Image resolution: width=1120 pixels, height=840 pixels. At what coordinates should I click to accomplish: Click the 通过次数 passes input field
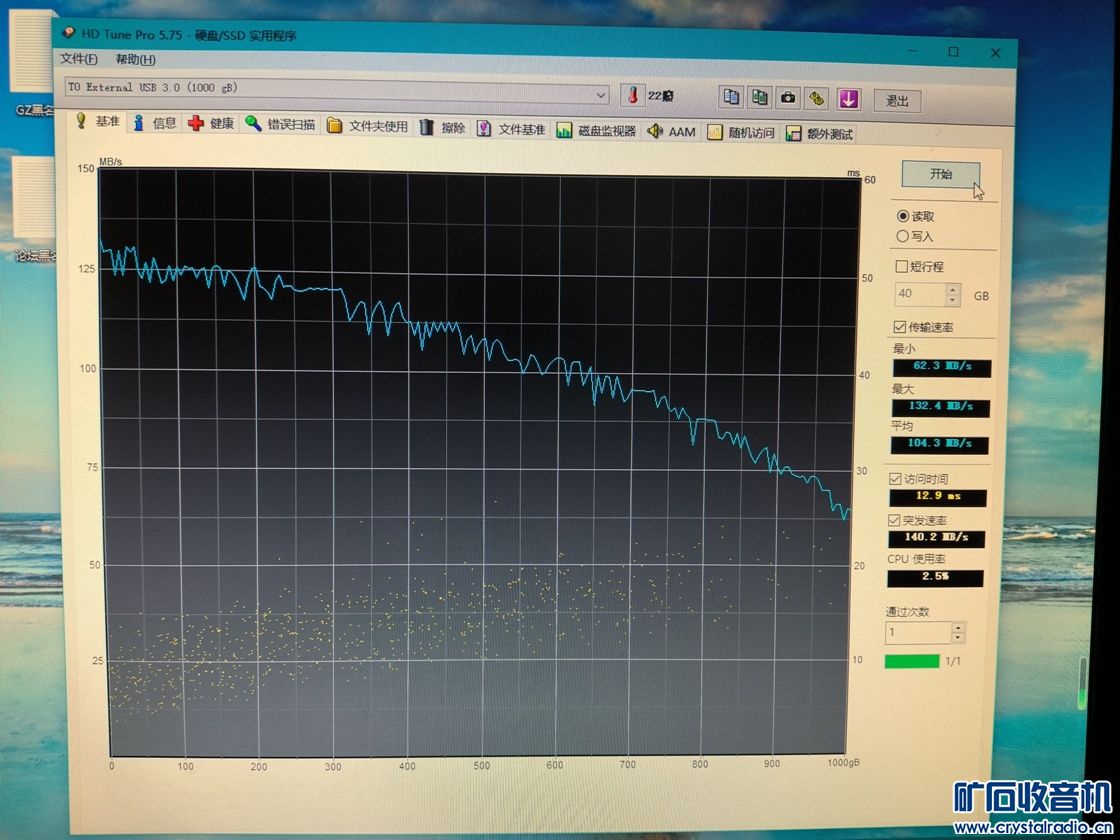pos(919,632)
